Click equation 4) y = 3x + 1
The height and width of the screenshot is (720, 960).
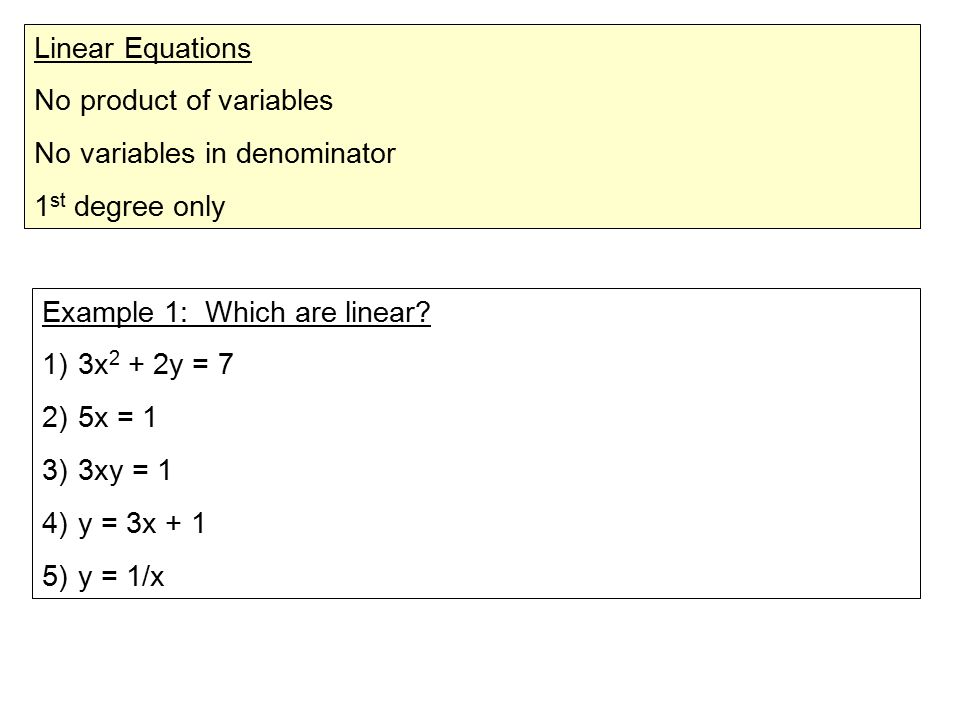tap(124, 524)
